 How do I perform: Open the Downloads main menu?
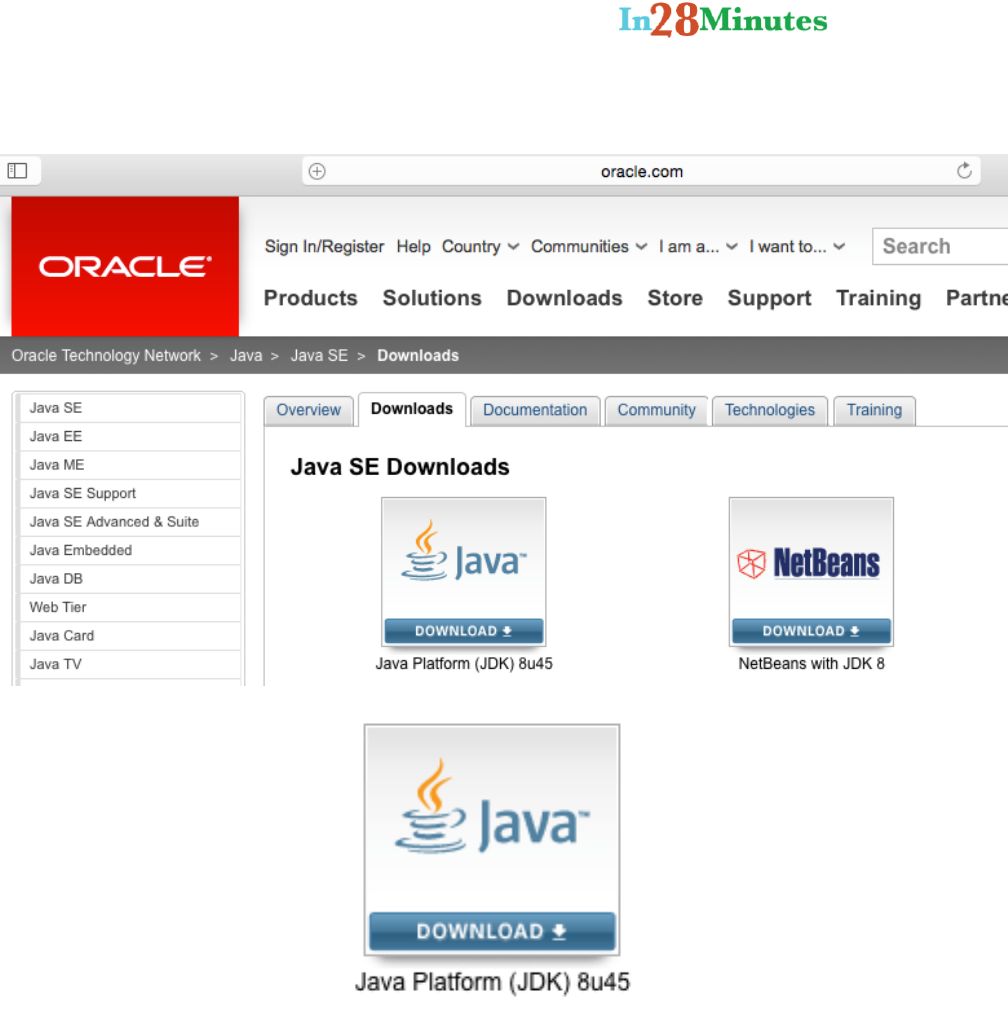click(564, 298)
